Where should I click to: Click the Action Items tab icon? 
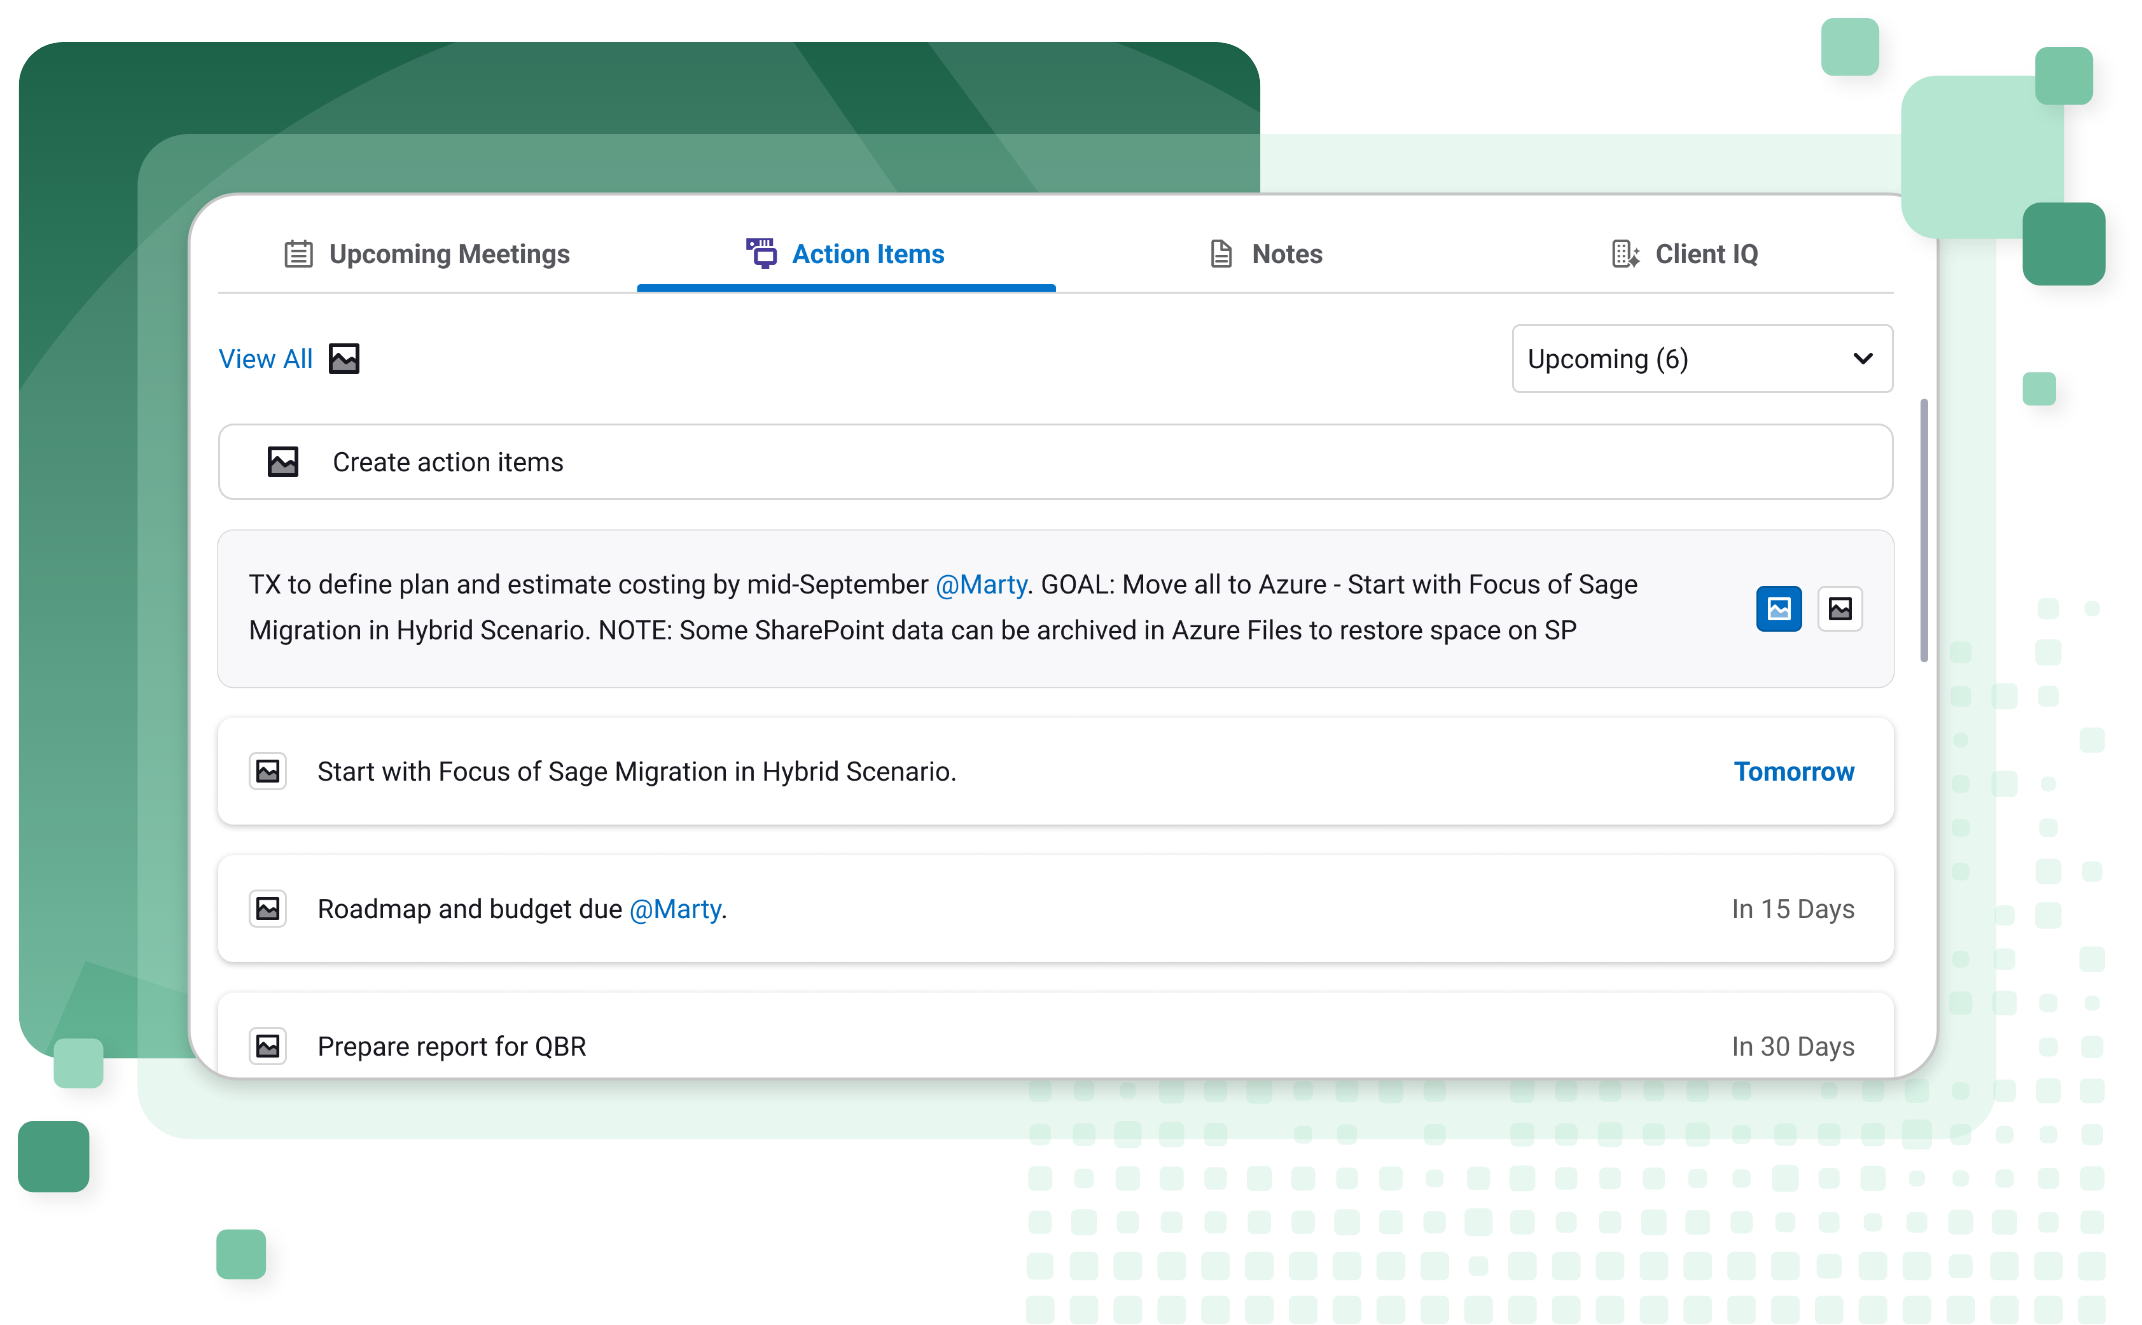761,253
